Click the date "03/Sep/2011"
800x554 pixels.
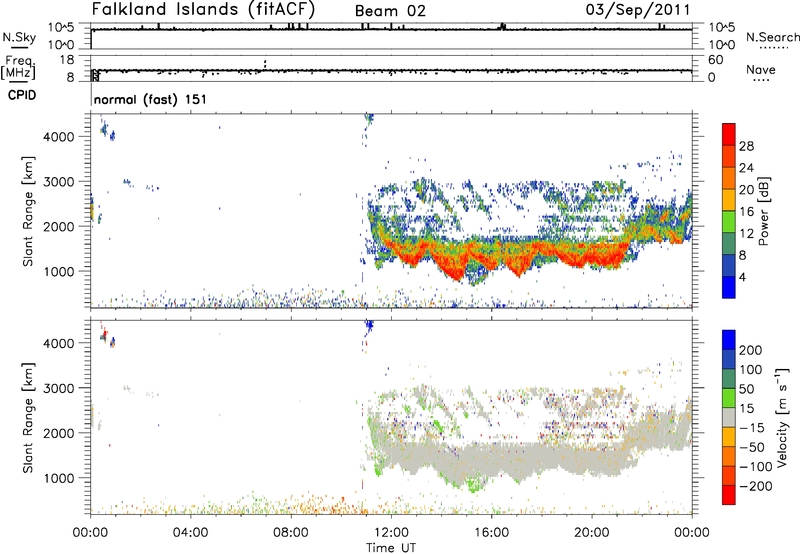click(x=638, y=10)
